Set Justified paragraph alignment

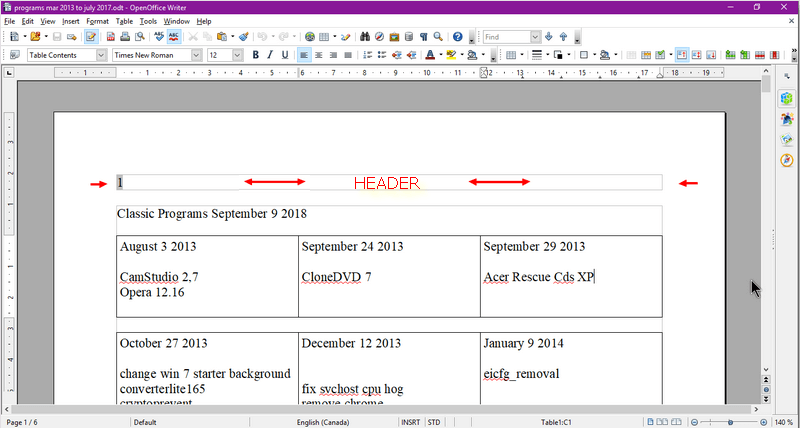[348, 55]
